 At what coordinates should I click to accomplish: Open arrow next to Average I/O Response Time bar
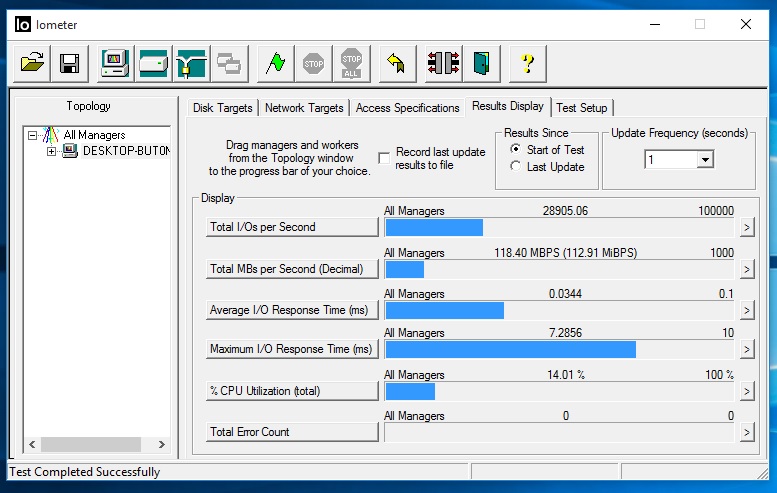747,311
